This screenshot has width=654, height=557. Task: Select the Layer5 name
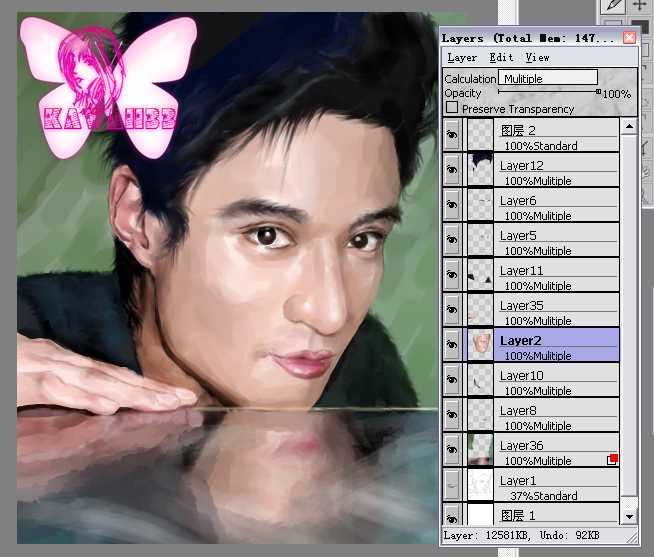[x=518, y=236]
